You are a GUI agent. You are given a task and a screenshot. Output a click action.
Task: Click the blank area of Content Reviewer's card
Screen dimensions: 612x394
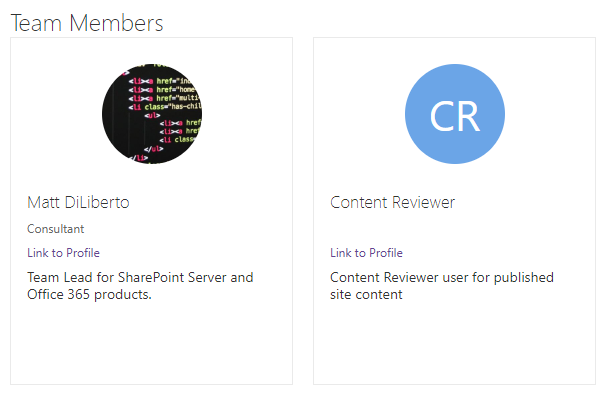coord(454,344)
